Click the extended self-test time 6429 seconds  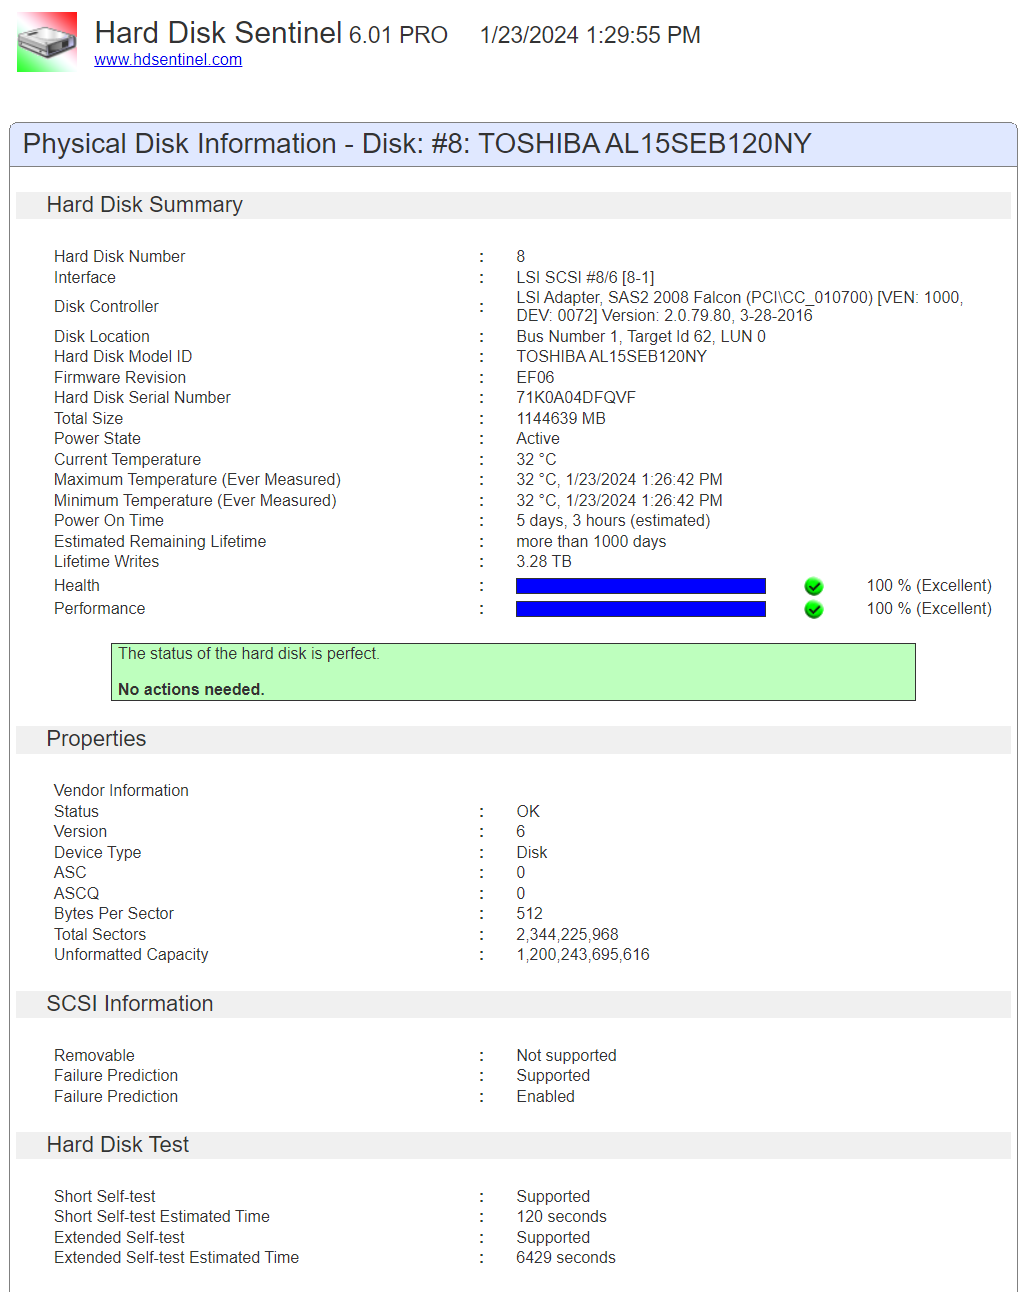click(x=566, y=1258)
